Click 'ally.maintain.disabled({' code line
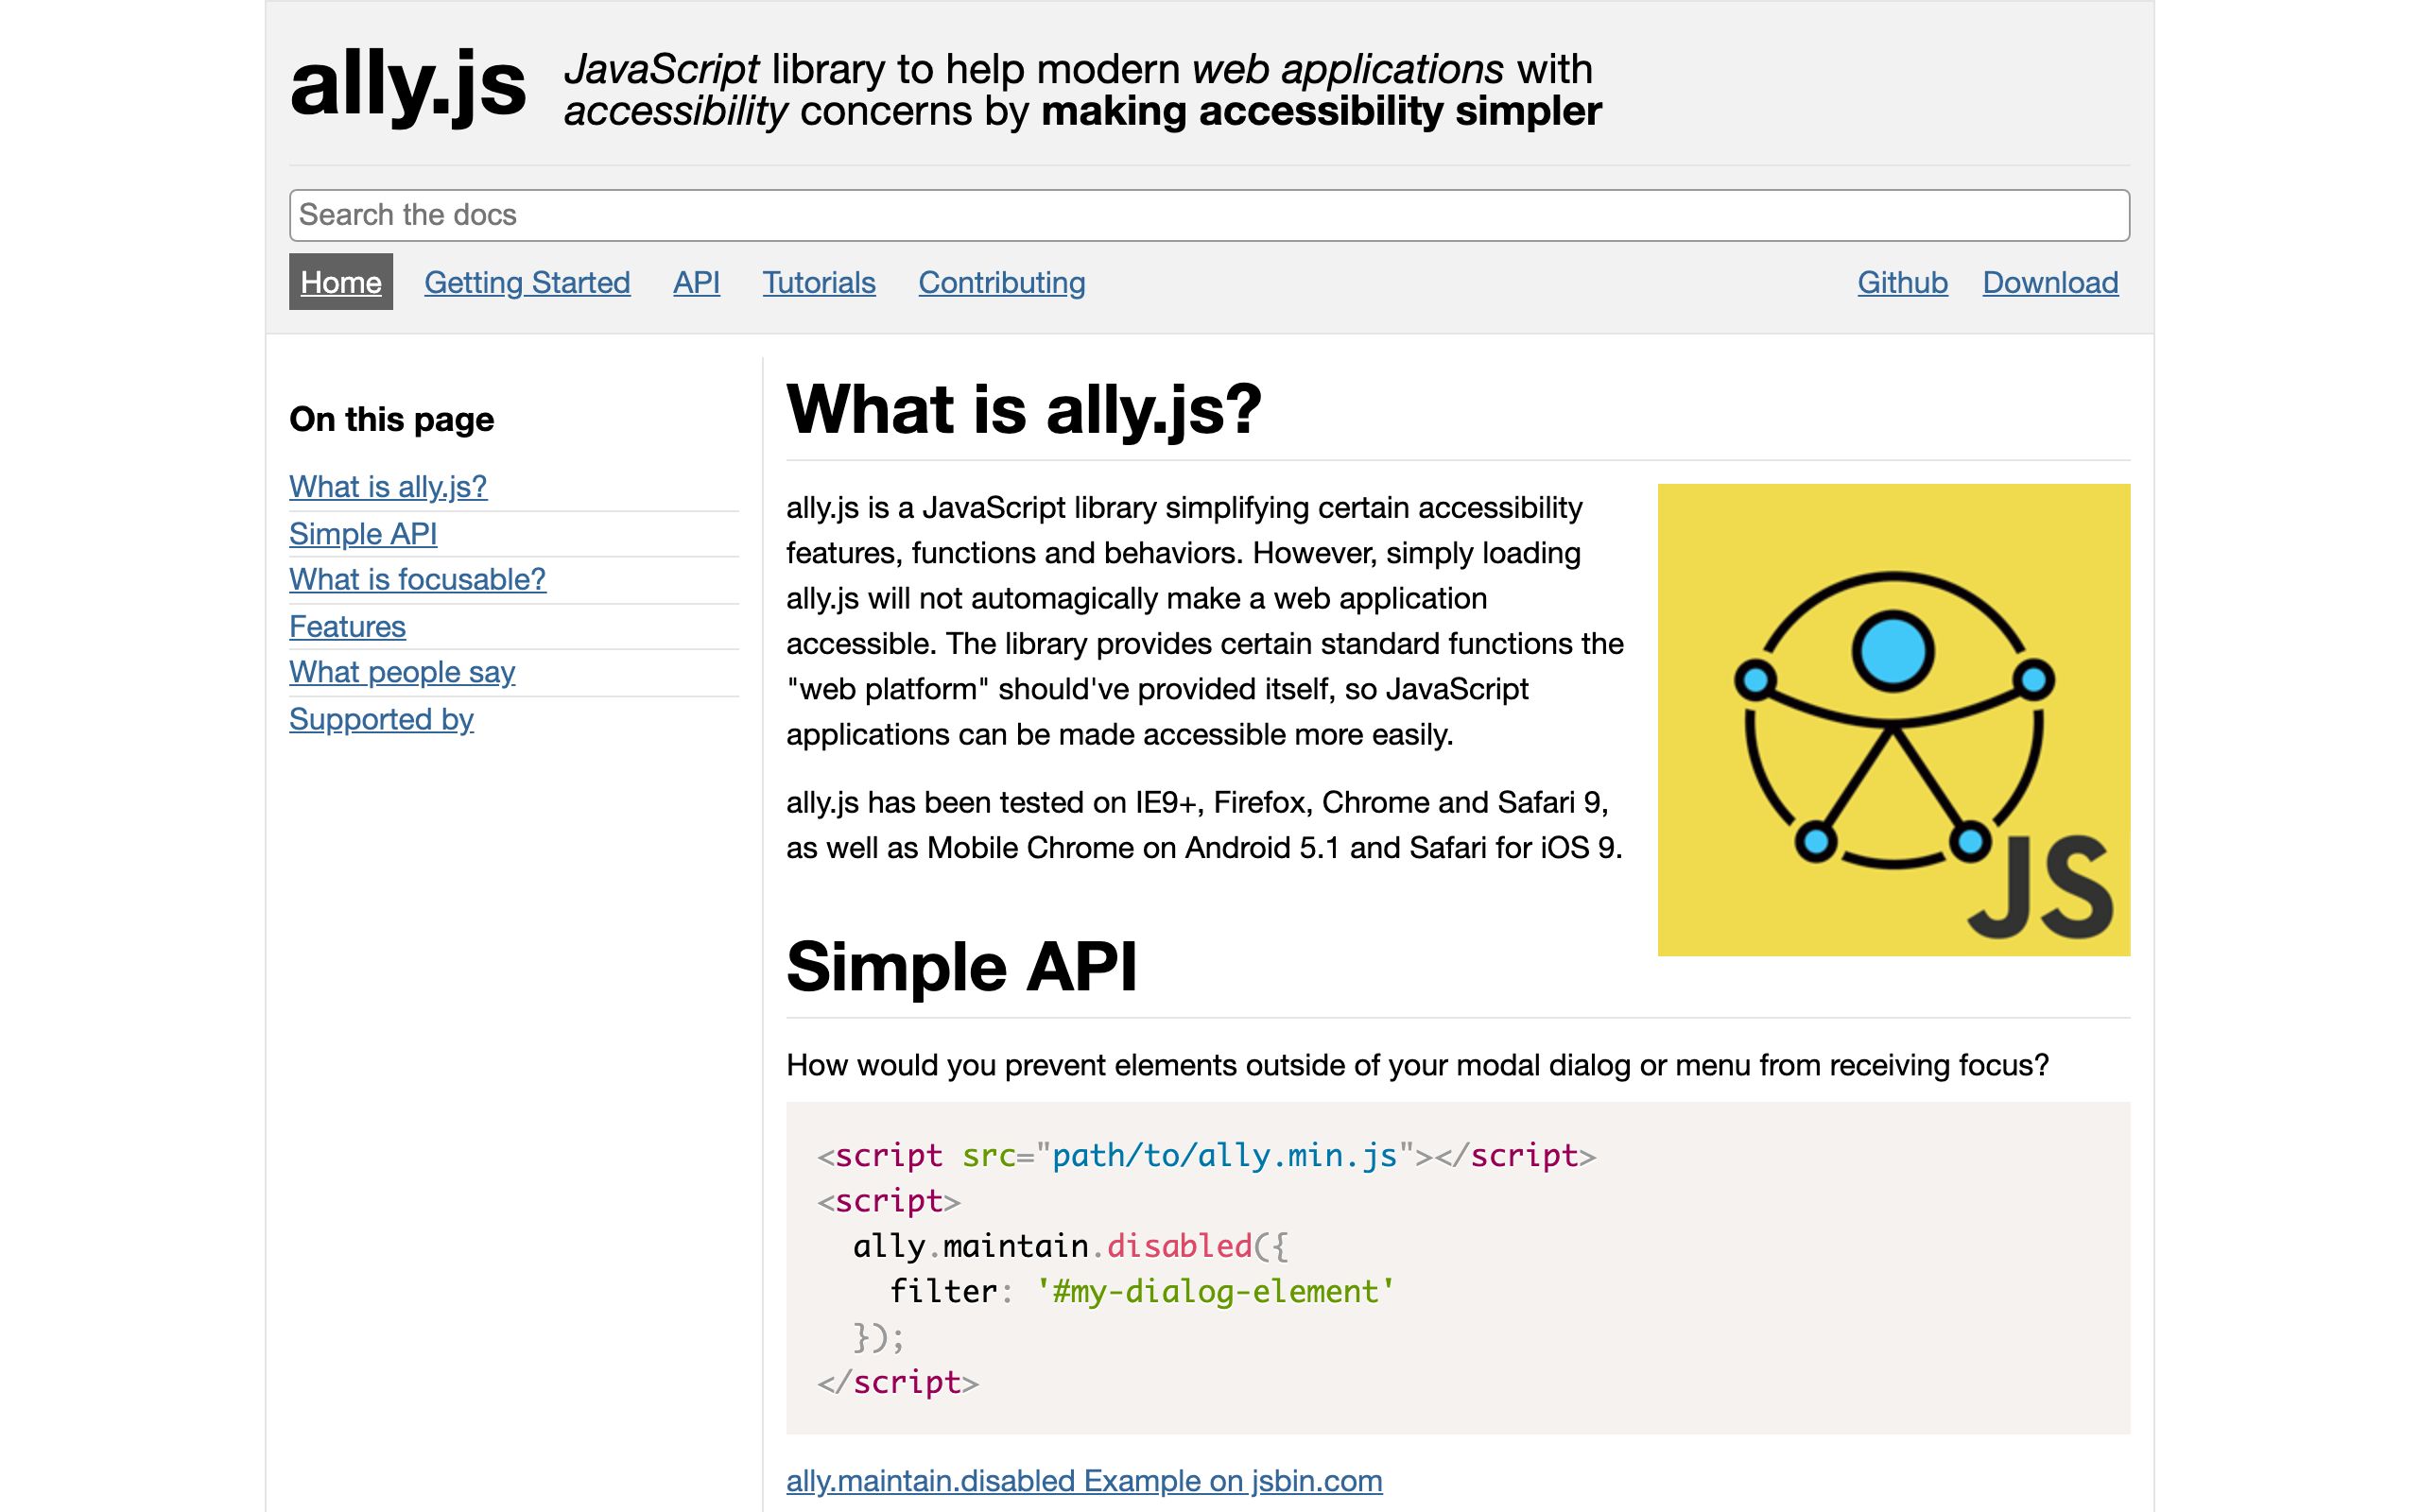Viewport: 2420px width, 1512px height. (x=1070, y=1246)
